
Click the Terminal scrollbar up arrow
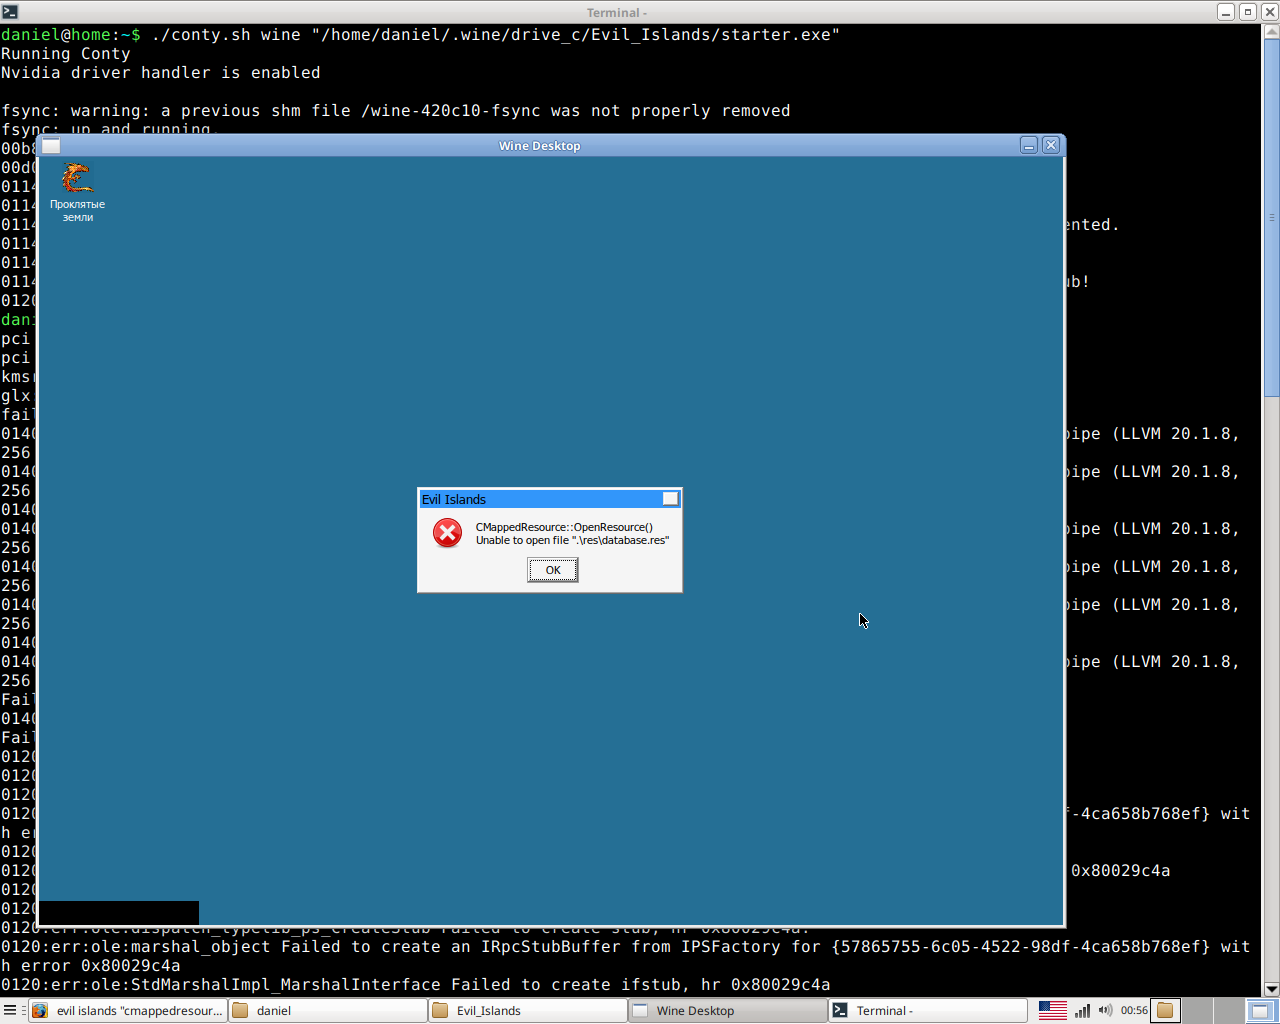pos(1272,31)
